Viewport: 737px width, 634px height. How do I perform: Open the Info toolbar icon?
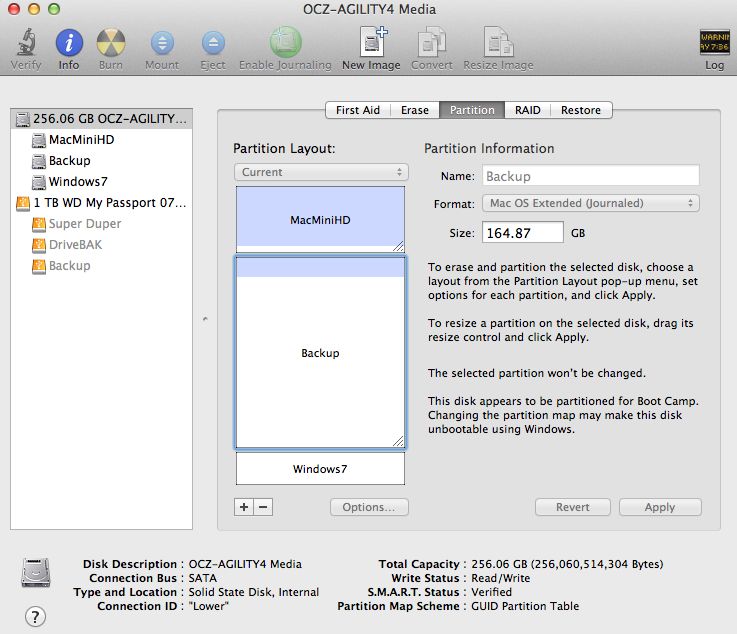pos(69,44)
